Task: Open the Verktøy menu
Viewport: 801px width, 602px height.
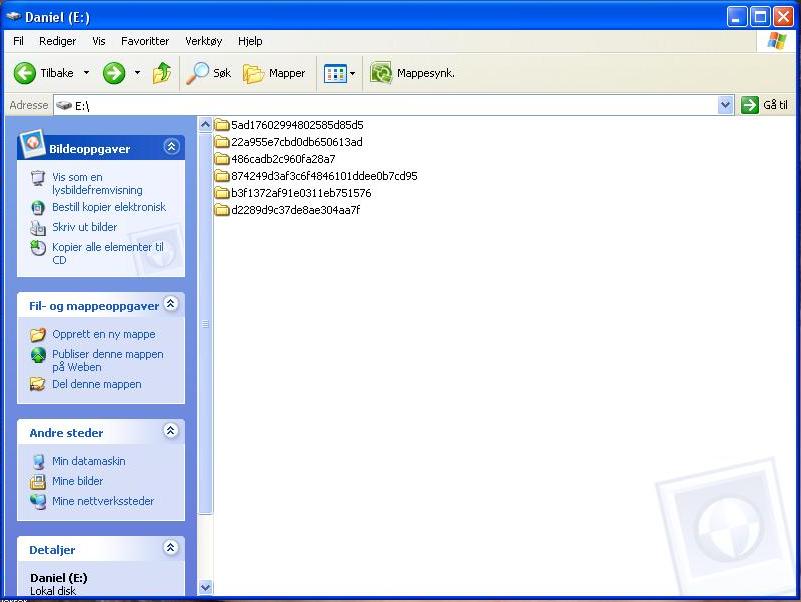Action: (x=203, y=41)
